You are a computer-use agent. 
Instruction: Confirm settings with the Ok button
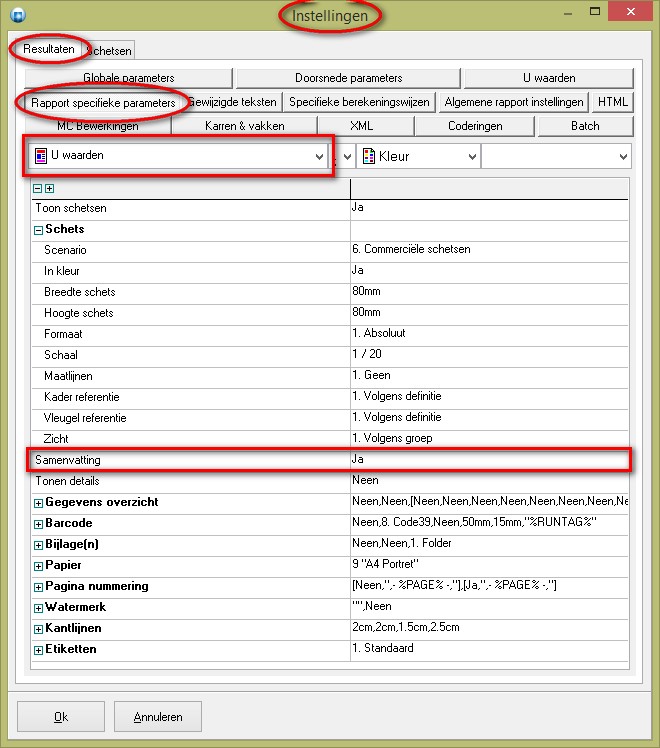tap(61, 717)
